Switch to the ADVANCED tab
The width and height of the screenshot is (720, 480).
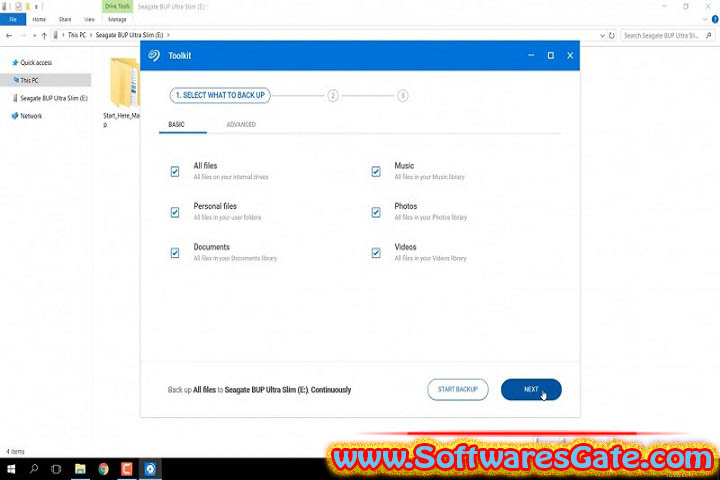coord(241,124)
